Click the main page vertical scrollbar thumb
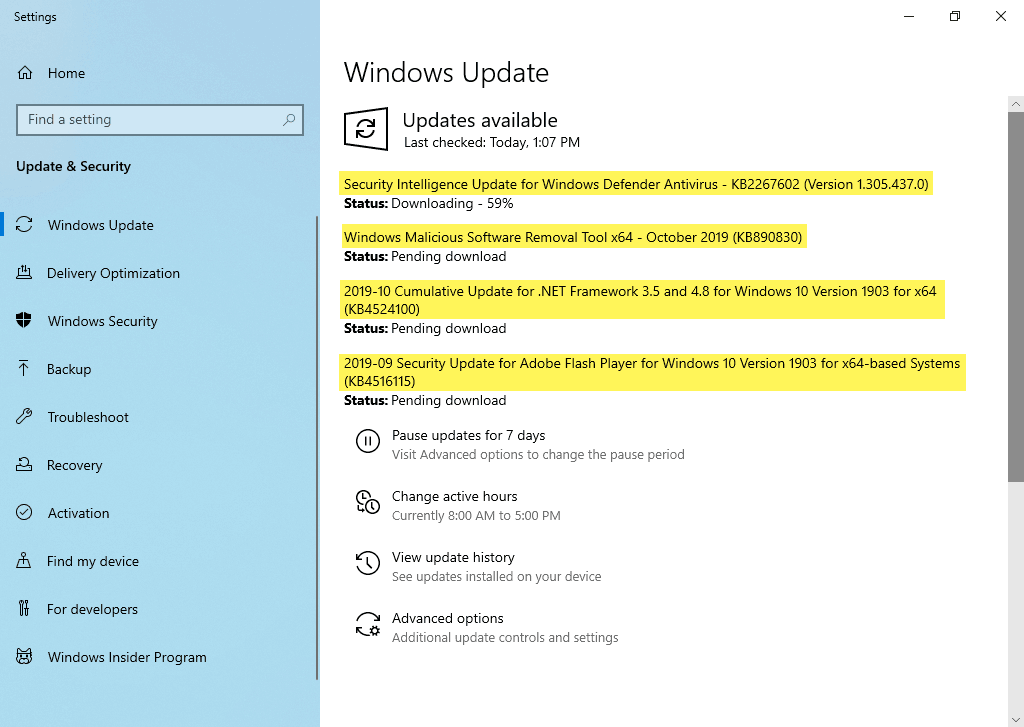 click(1016, 297)
